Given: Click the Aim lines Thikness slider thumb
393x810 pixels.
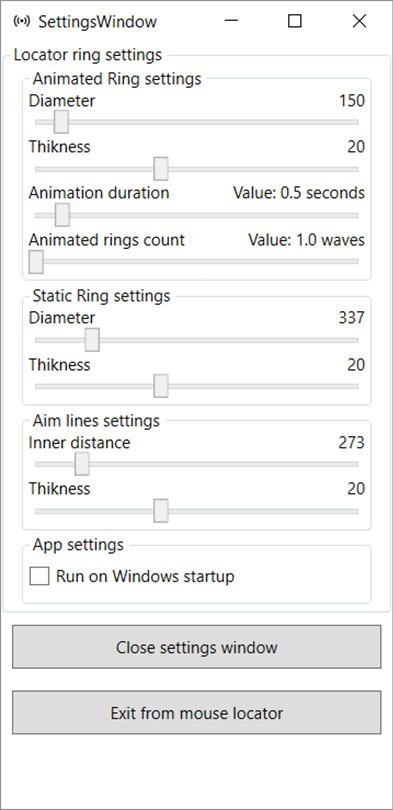Looking at the screenshot, I should [x=161, y=511].
